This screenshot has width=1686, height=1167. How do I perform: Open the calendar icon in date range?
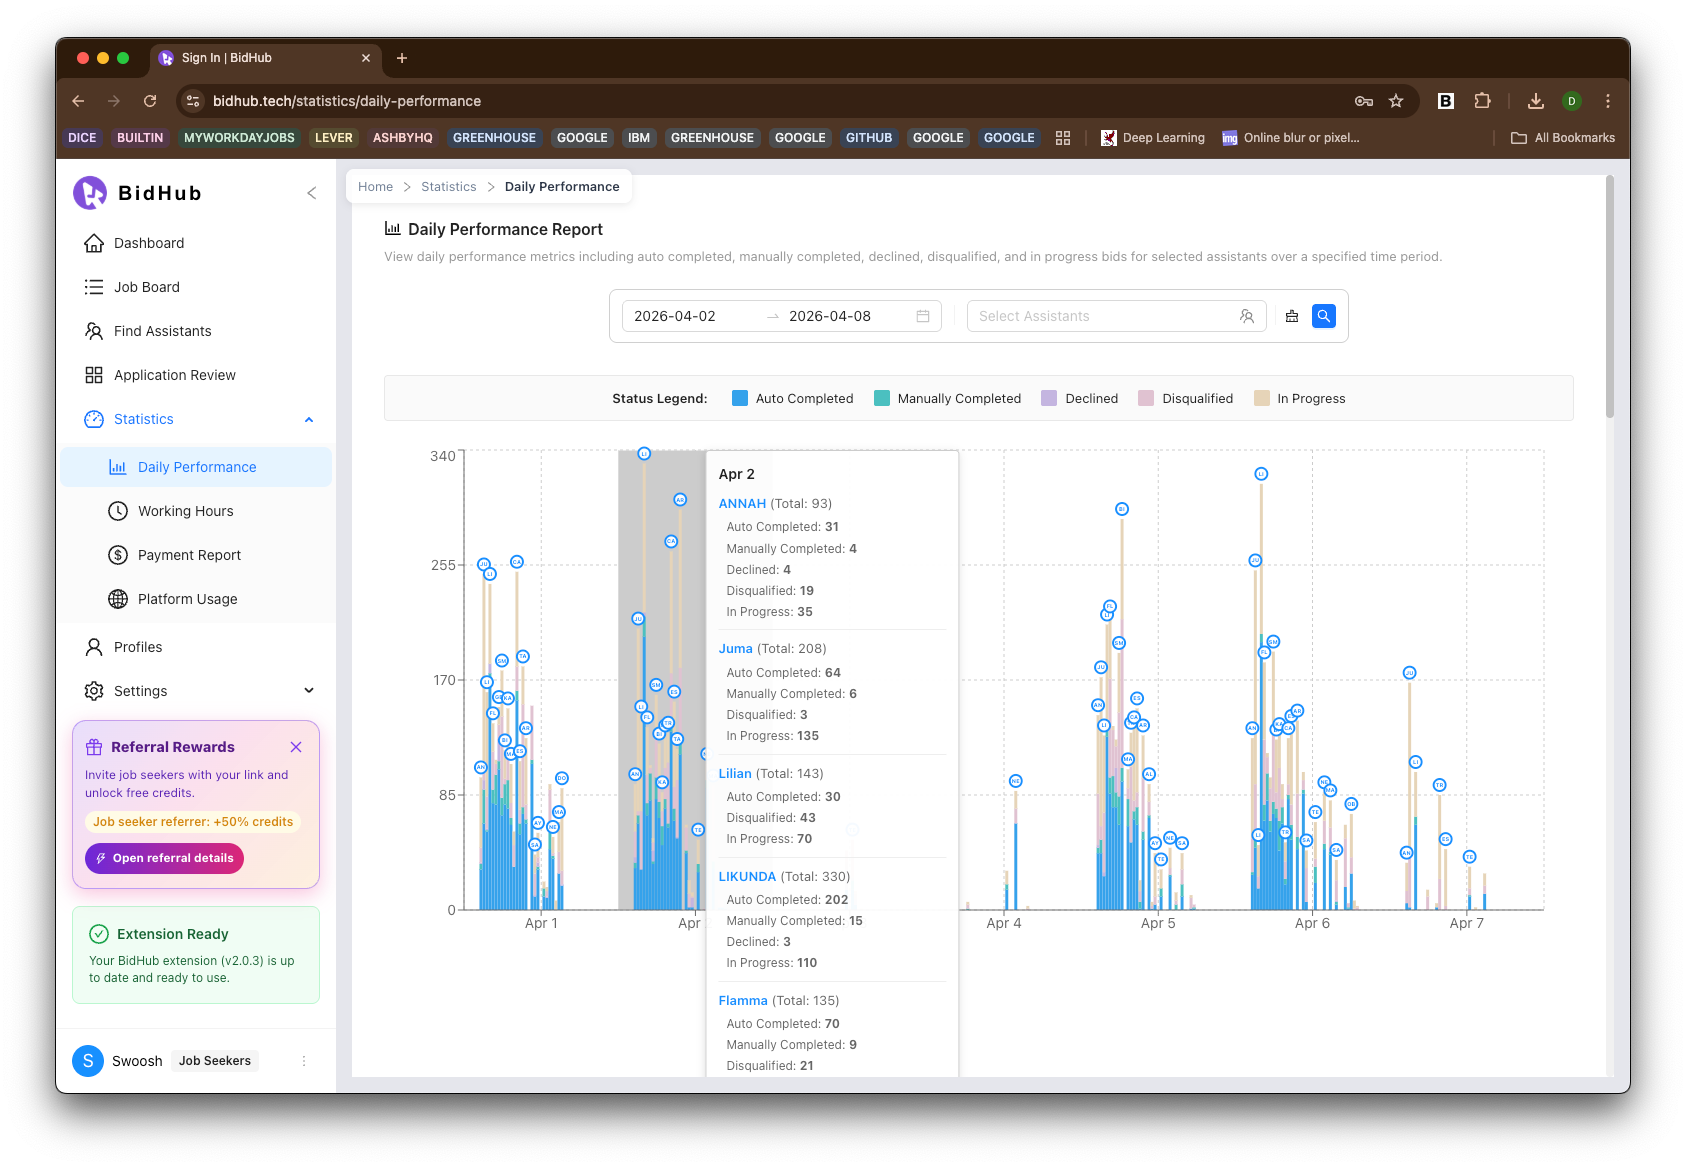click(x=923, y=316)
